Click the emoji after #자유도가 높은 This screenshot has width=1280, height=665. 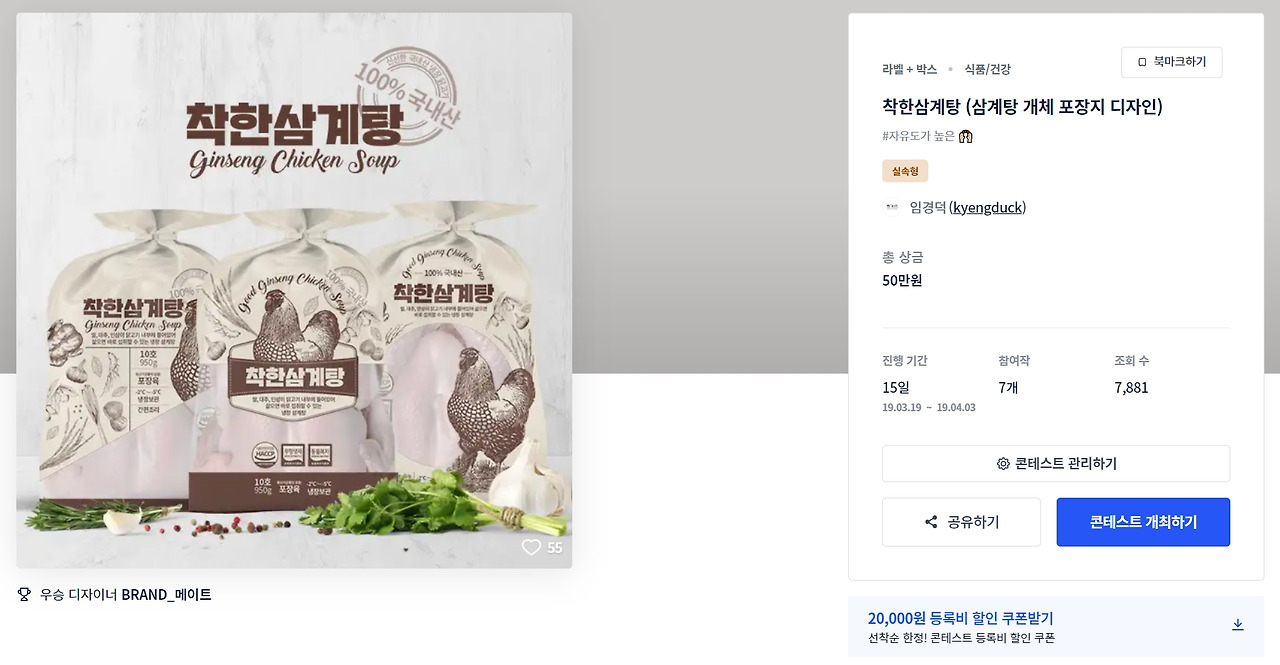(966, 136)
